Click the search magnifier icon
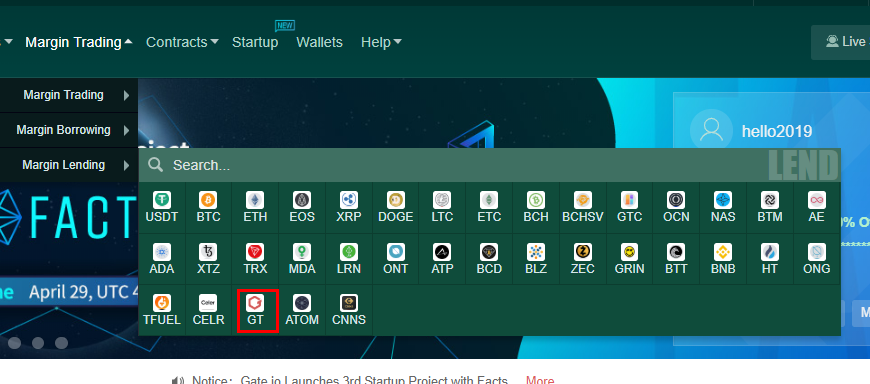Image resolution: width=870 pixels, height=384 pixels. (x=156, y=164)
